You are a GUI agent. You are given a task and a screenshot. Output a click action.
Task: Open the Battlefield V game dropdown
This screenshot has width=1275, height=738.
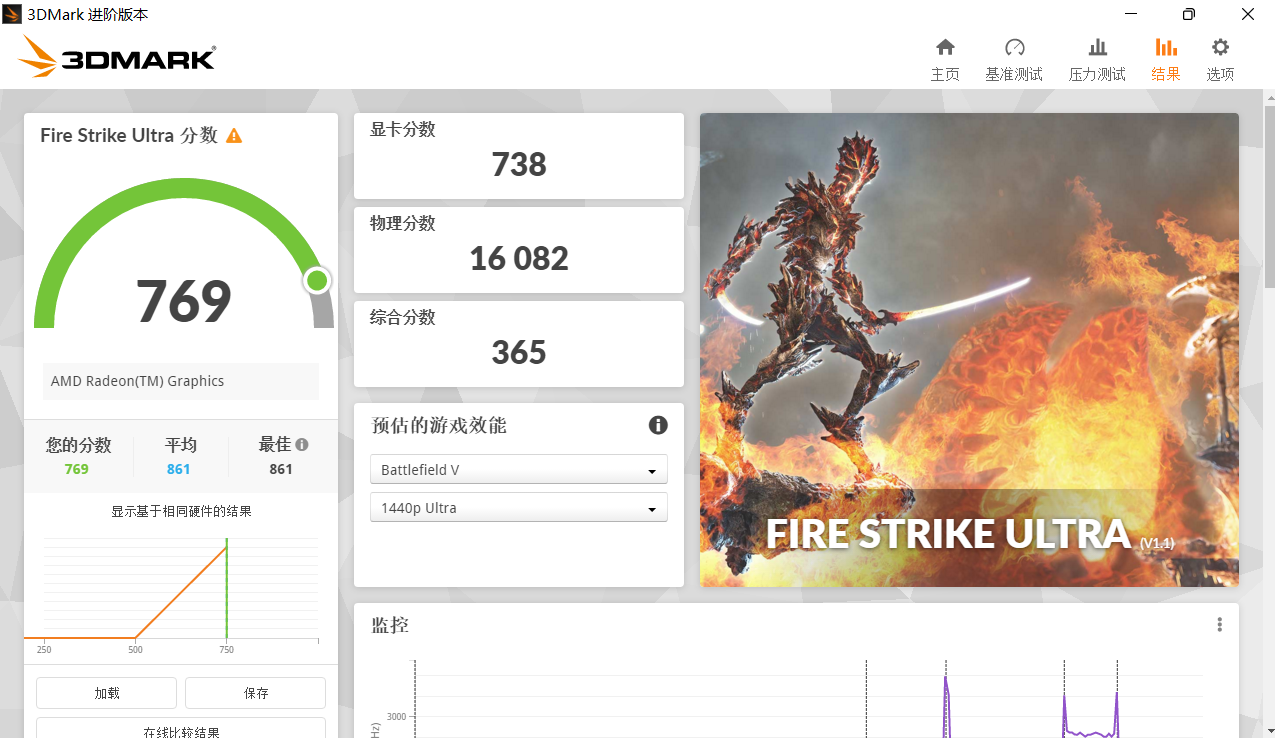[519, 470]
